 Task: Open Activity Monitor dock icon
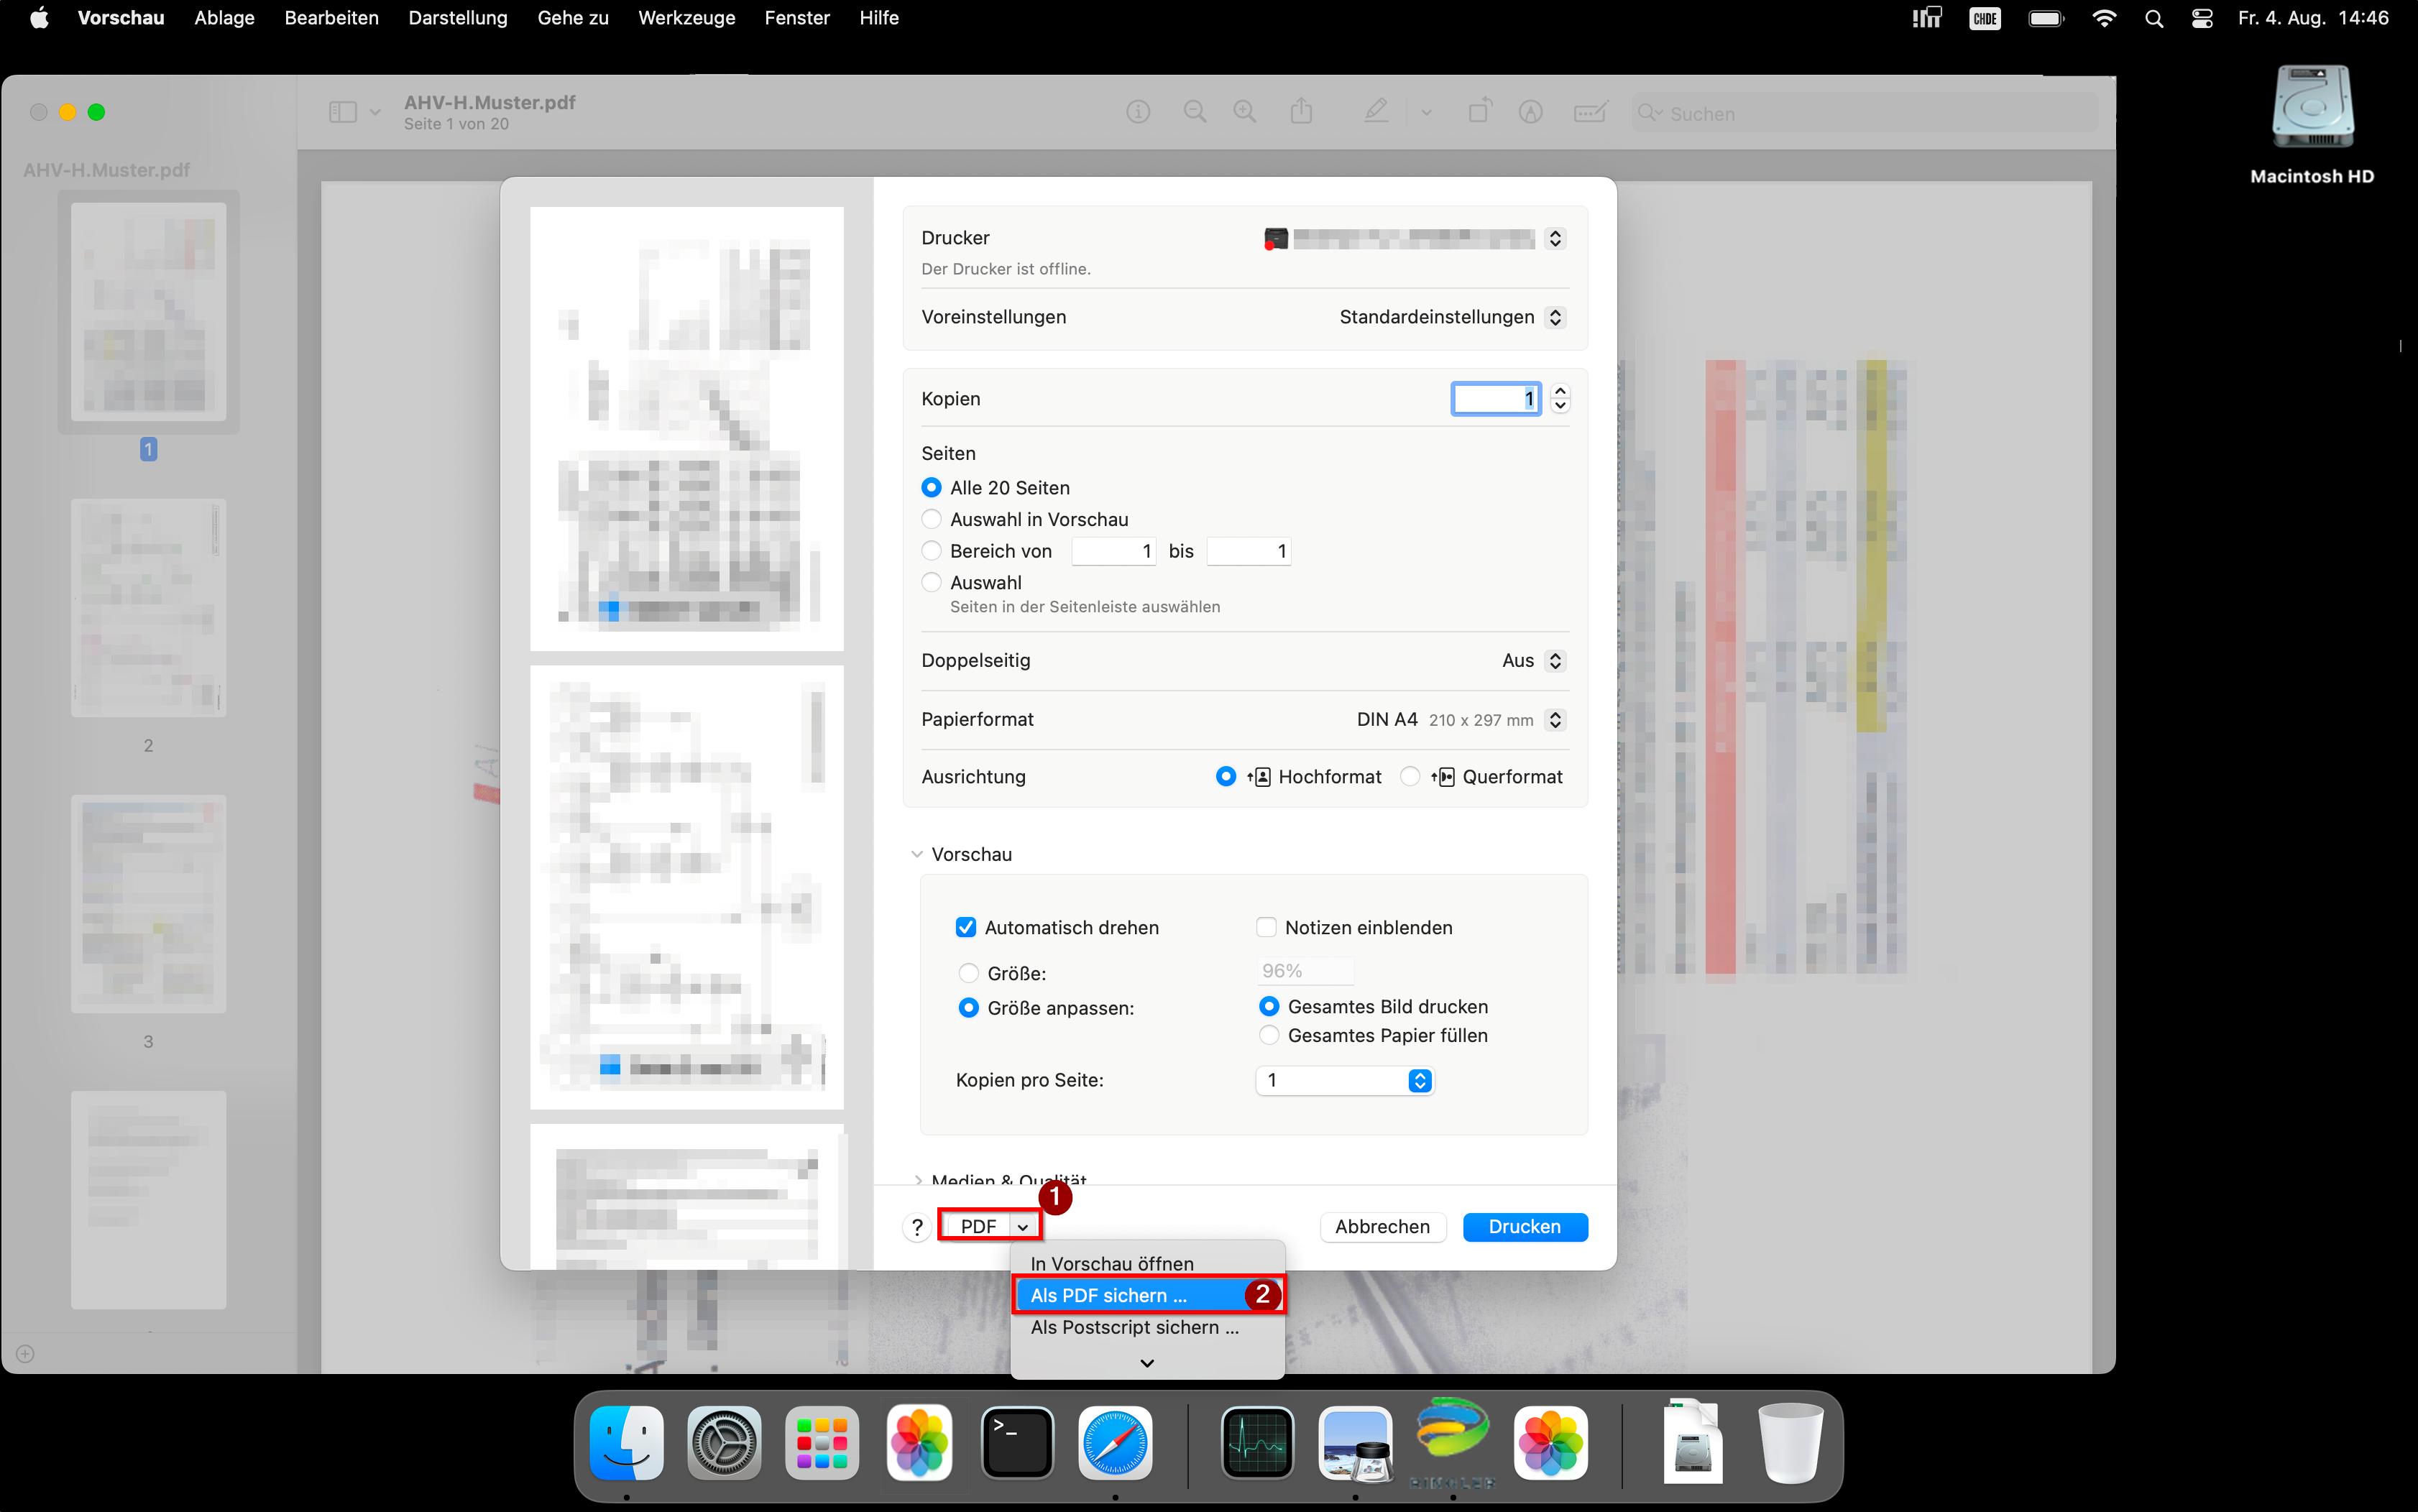tap(1257, 1443)
